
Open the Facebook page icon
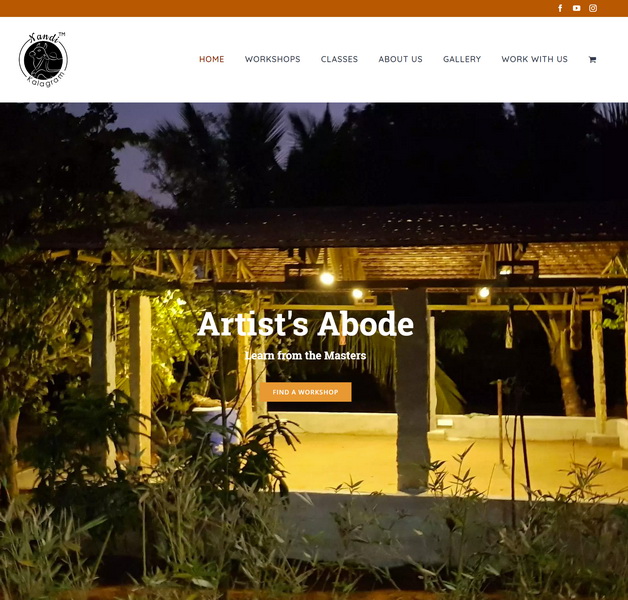coord(560,8)
